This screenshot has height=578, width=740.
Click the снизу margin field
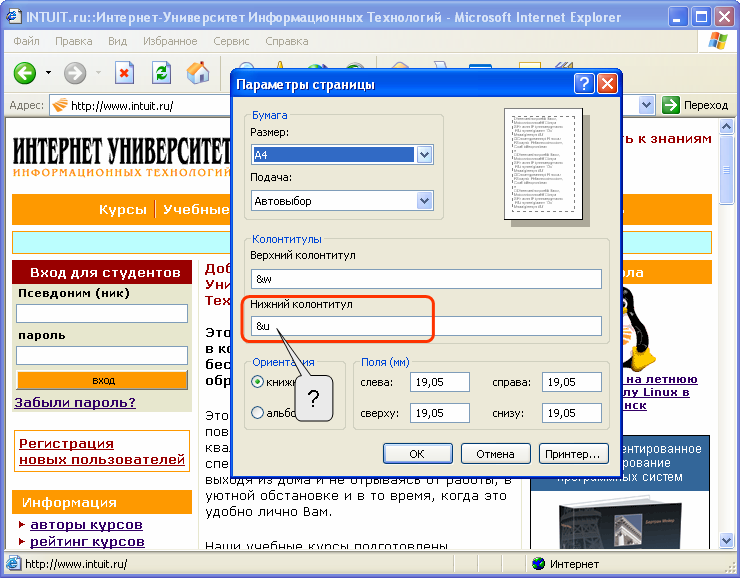[x=572, y=413]
